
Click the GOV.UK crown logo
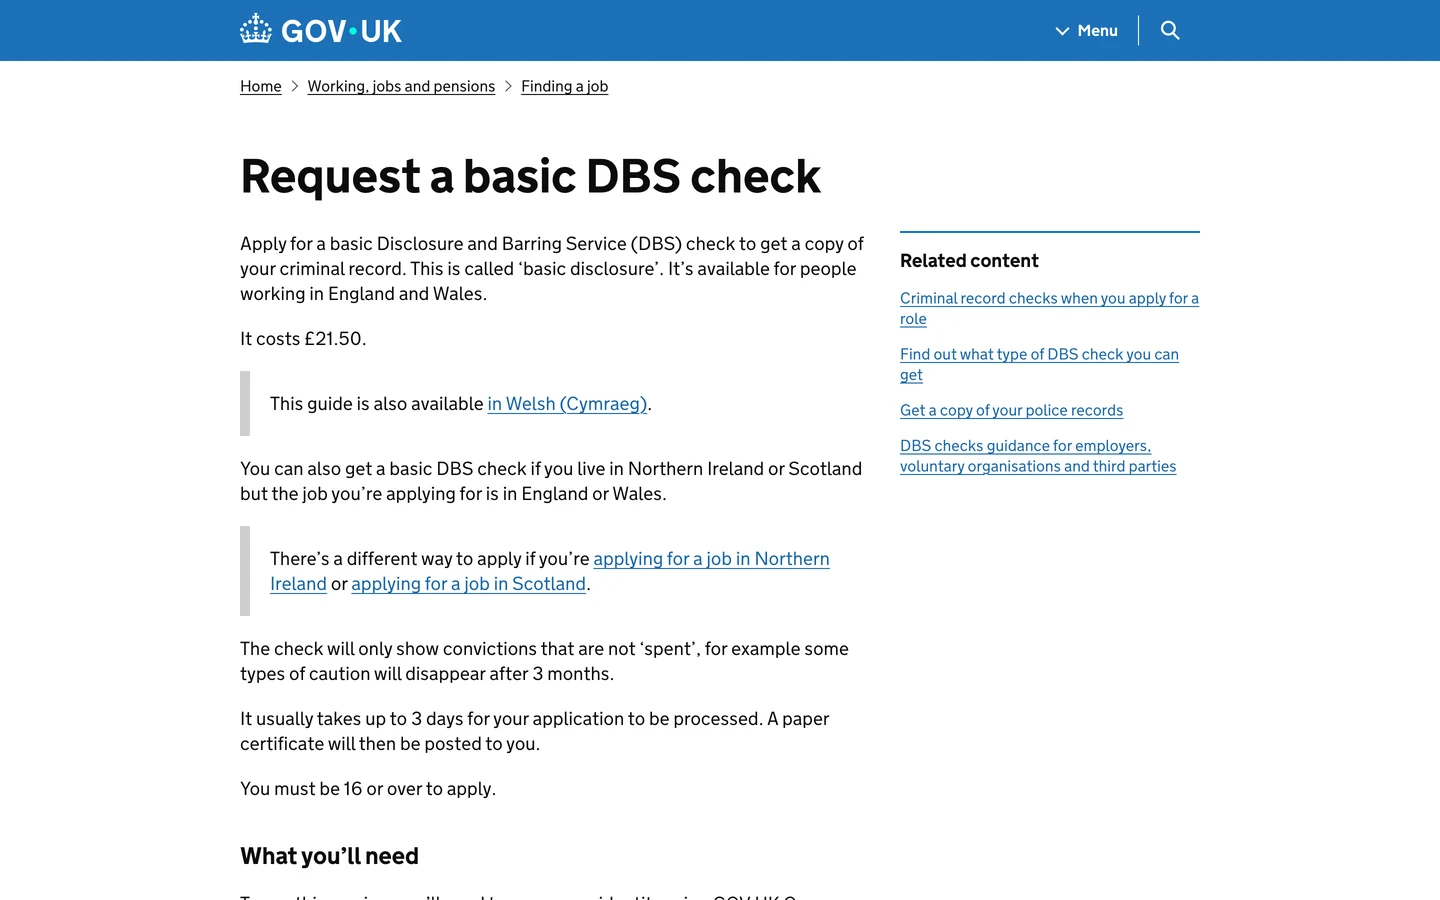(x=320, y=30)
